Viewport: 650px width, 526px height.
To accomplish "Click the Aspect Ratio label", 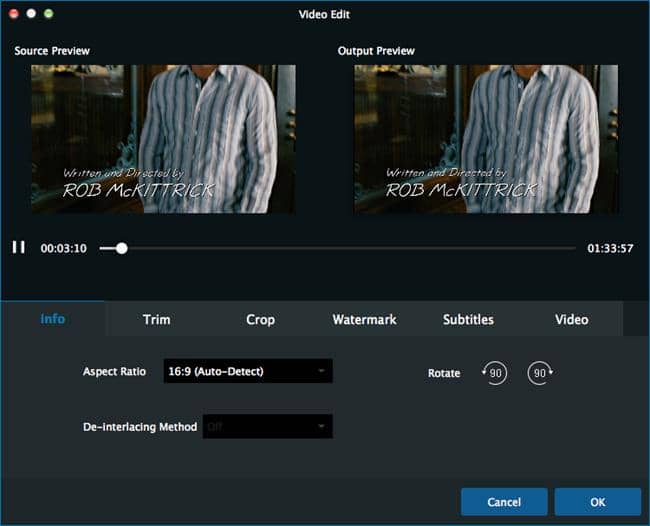I will click(x=114, y=371).
